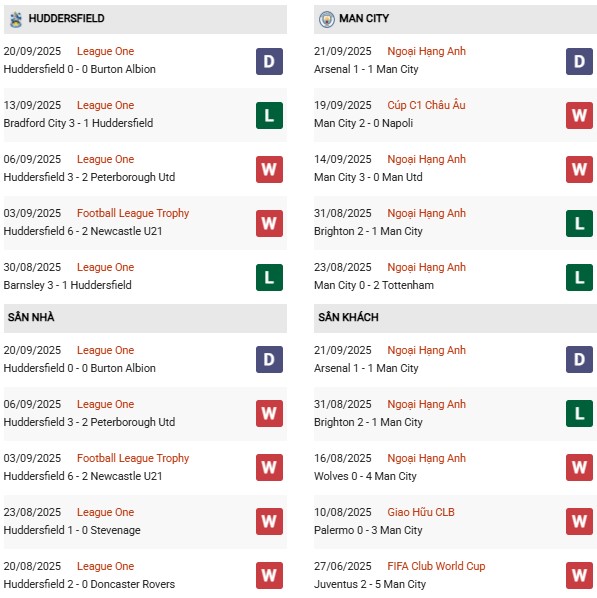Select the MAN CITY team header
Screen dimensions: 597x598
pyautogui.click(x=455, y=19)
